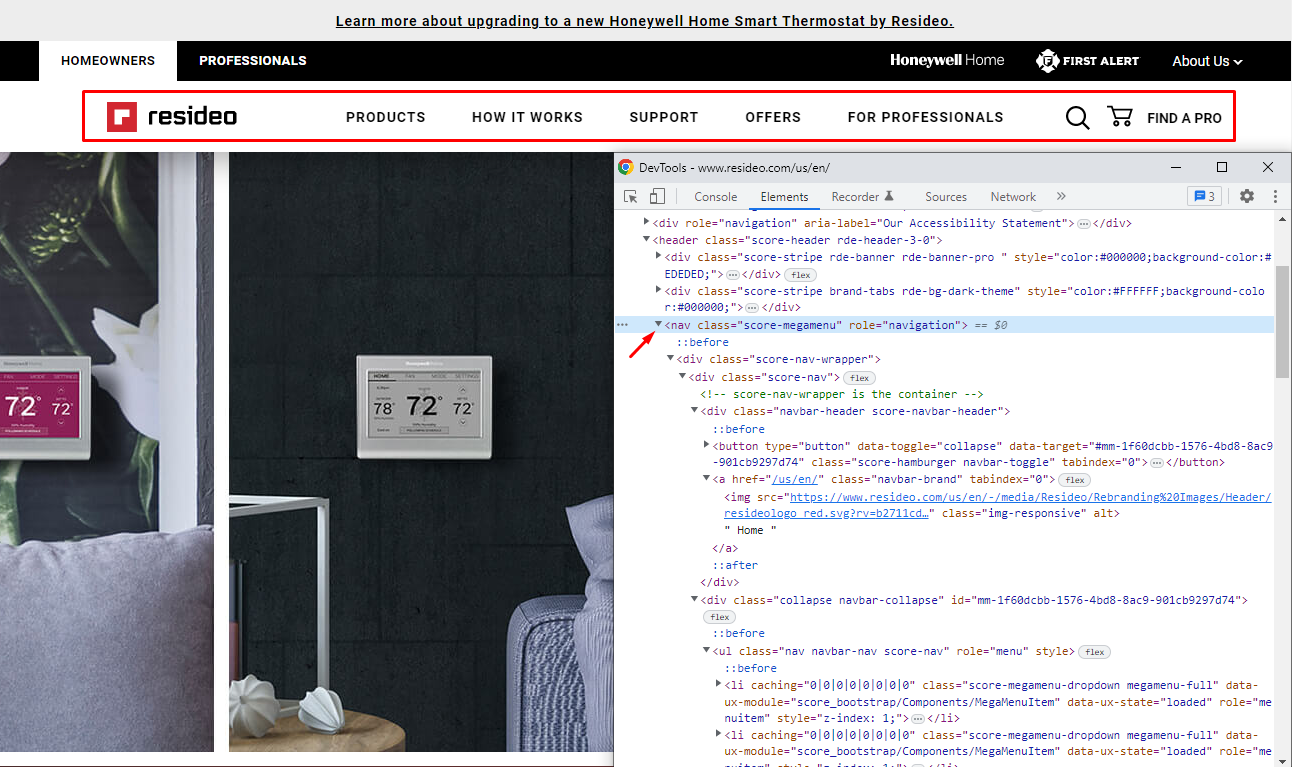Switch to the Sources tab
1292x767 pixels.
point(946,197)
